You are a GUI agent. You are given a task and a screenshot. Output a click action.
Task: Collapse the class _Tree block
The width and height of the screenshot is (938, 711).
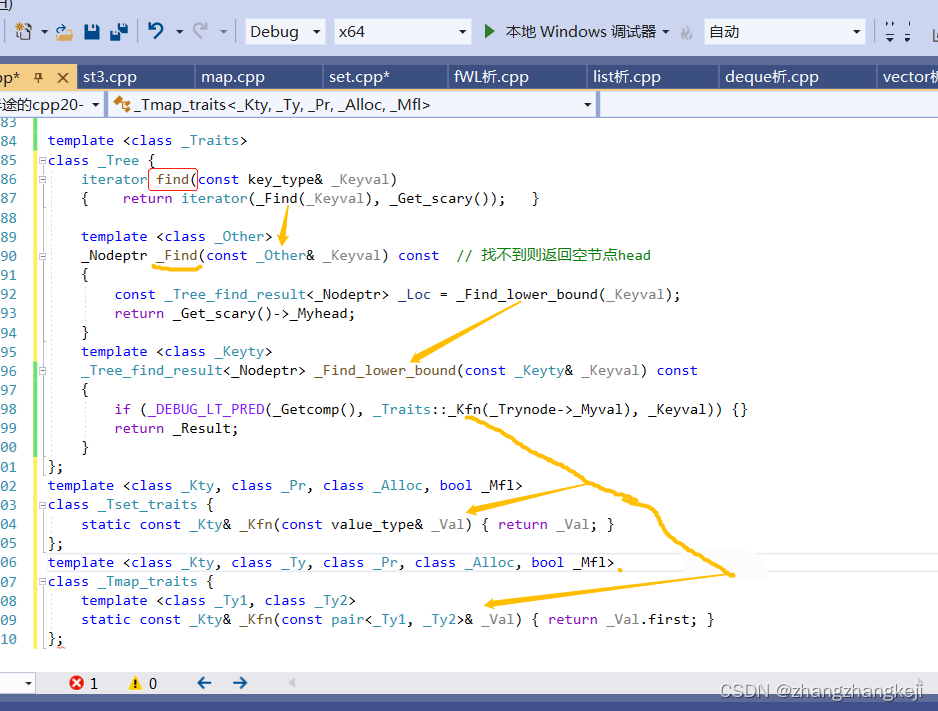click(x=42, y=160)
